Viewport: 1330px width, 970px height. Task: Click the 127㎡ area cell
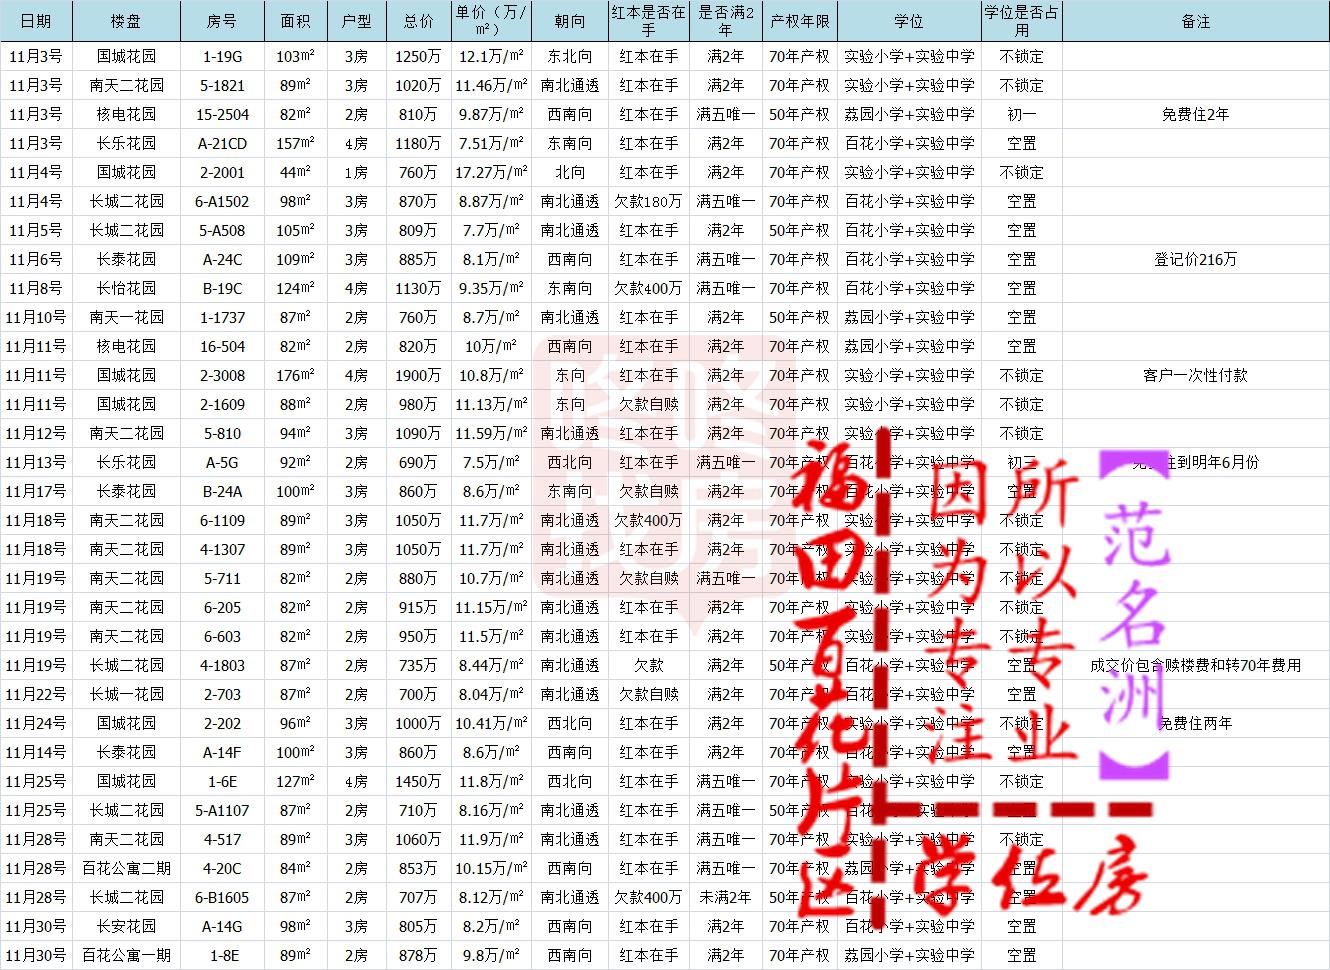point(295,782)
